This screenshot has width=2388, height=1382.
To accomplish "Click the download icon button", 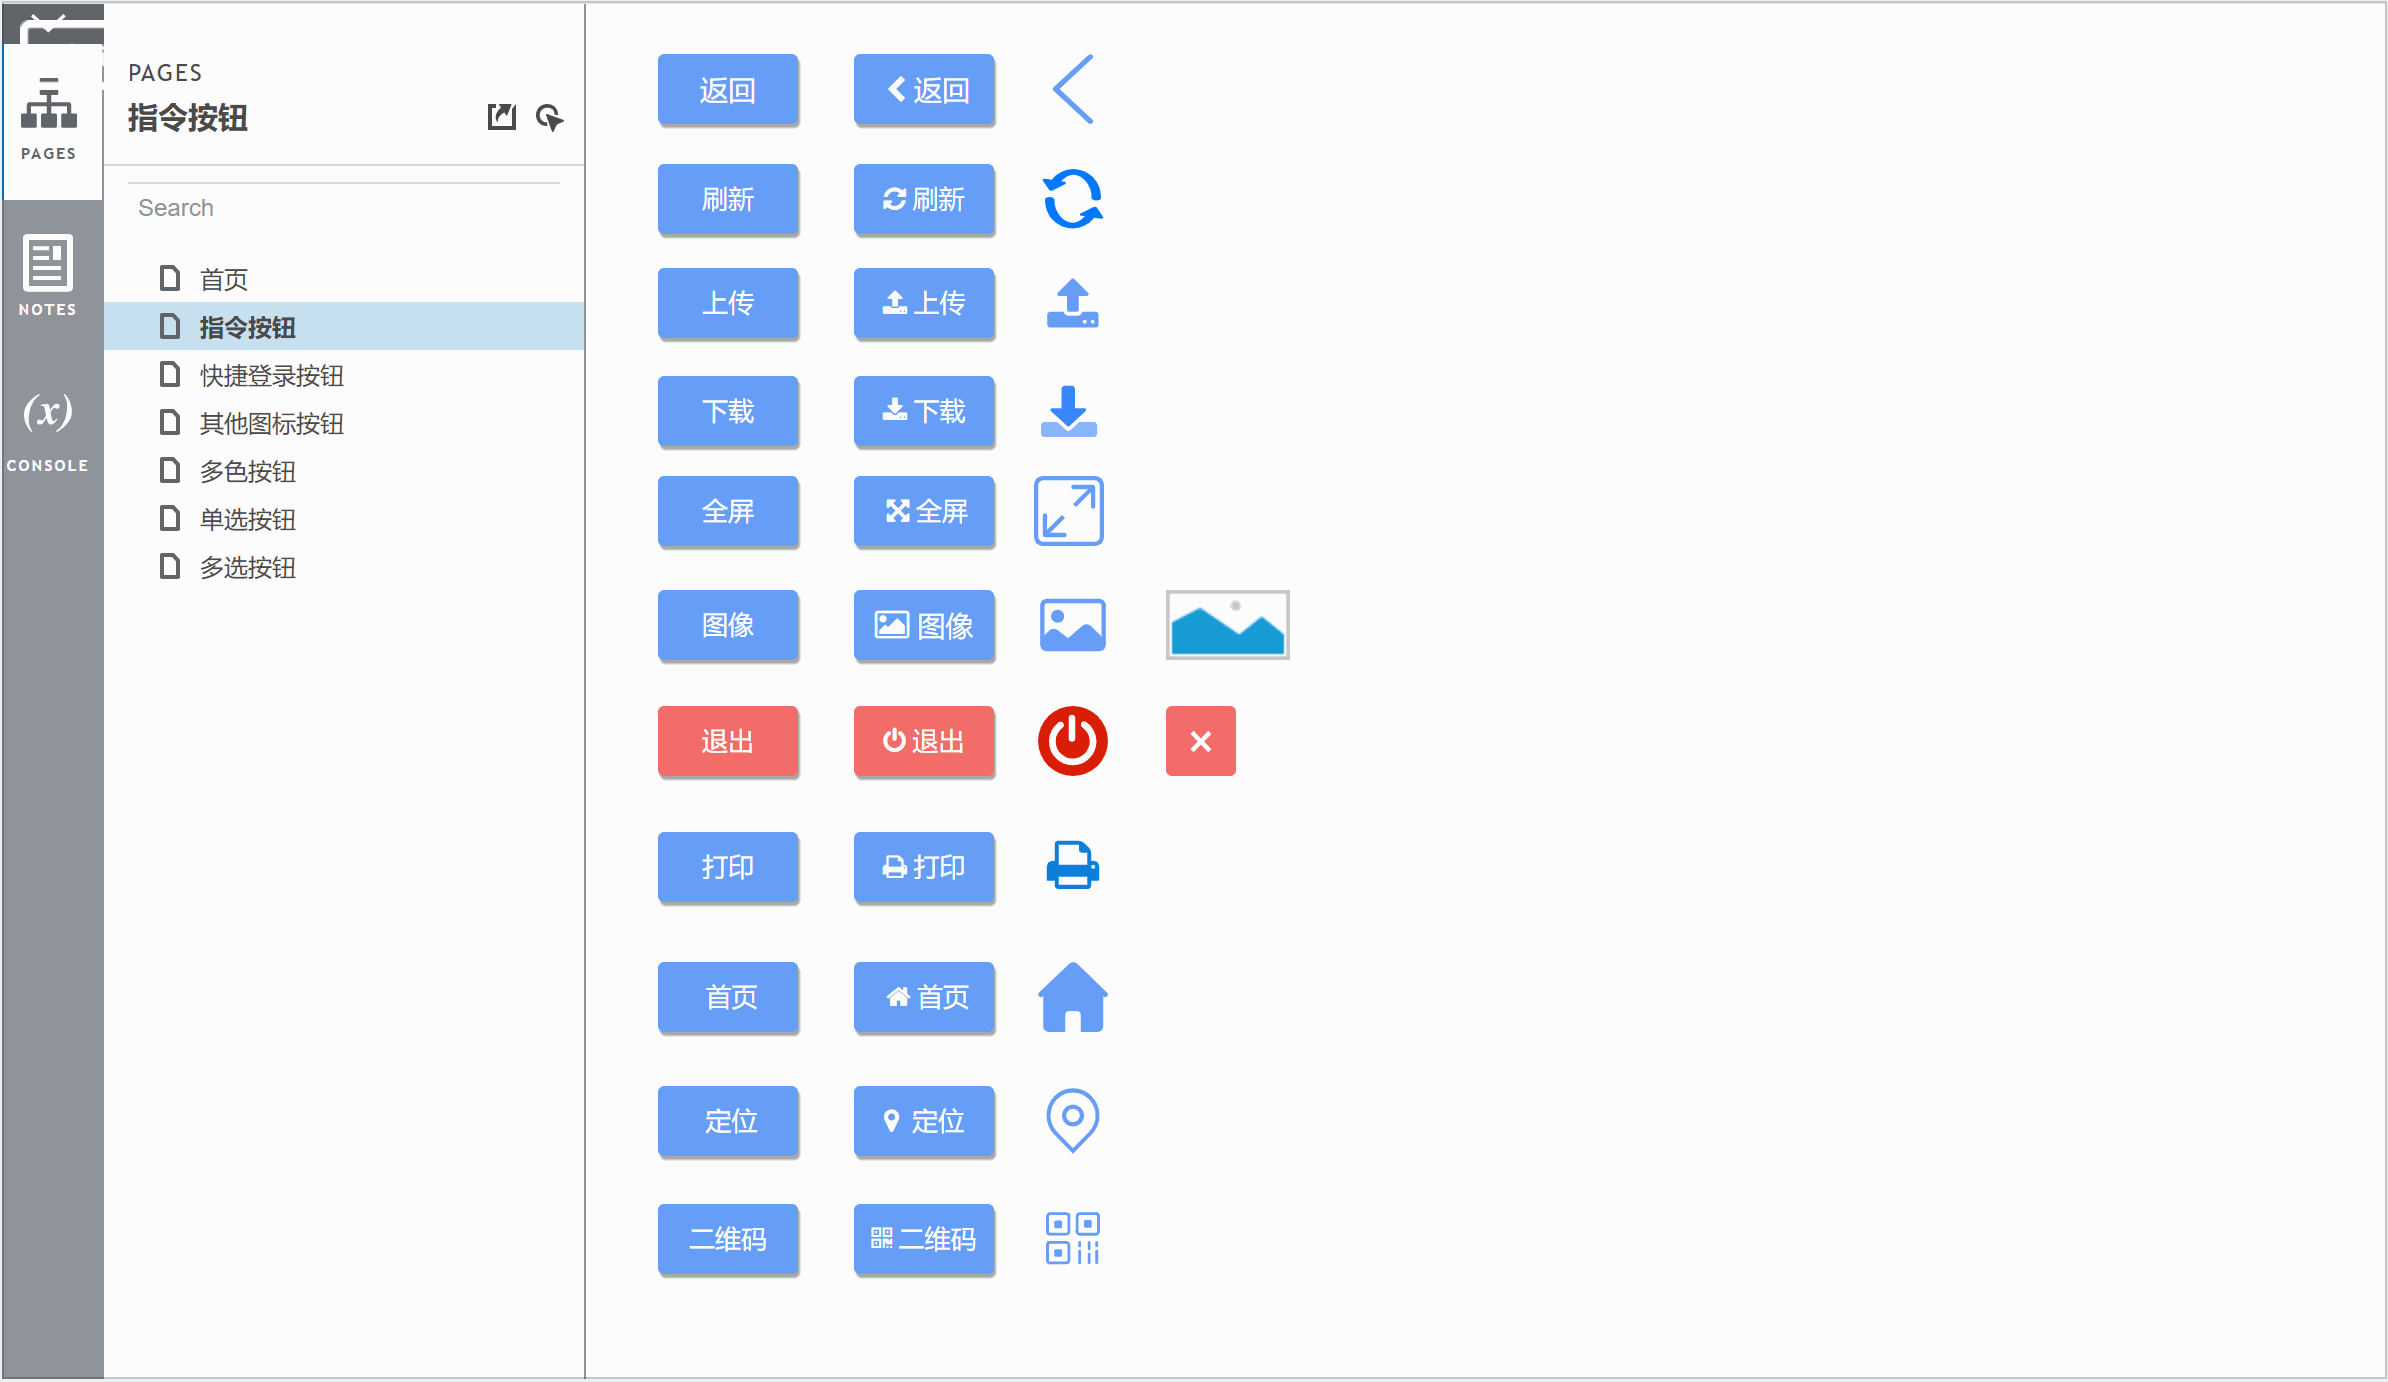I will pos(1071,411).
